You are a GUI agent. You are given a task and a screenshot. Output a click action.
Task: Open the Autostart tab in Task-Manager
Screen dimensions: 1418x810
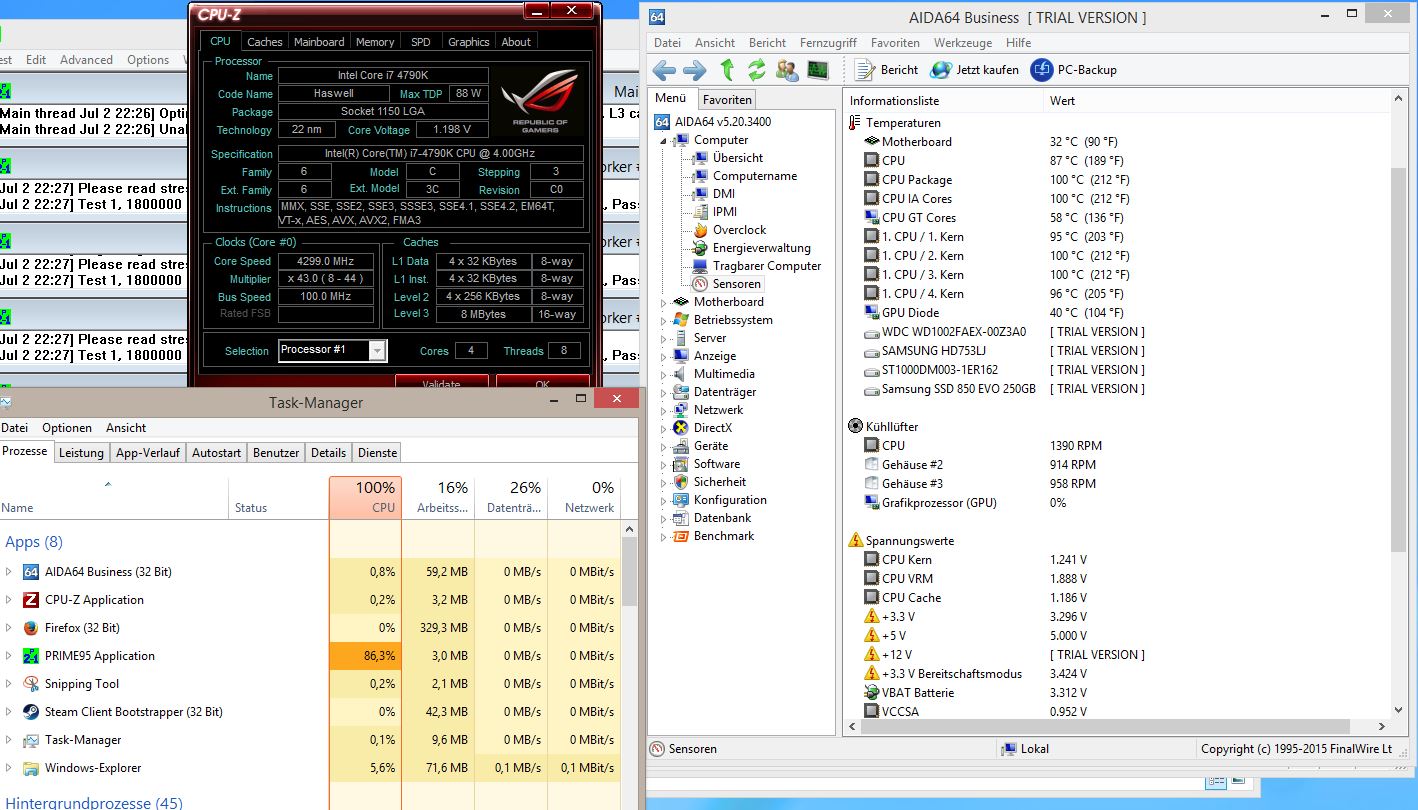click(217, 453)
